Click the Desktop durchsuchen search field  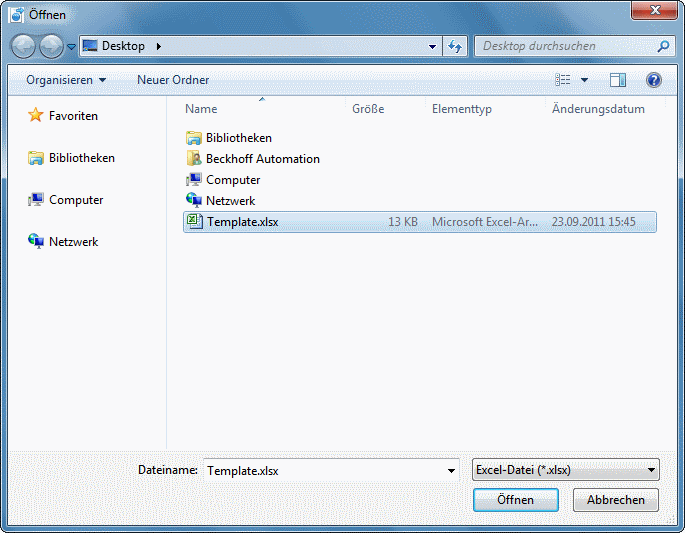(565, 46)
